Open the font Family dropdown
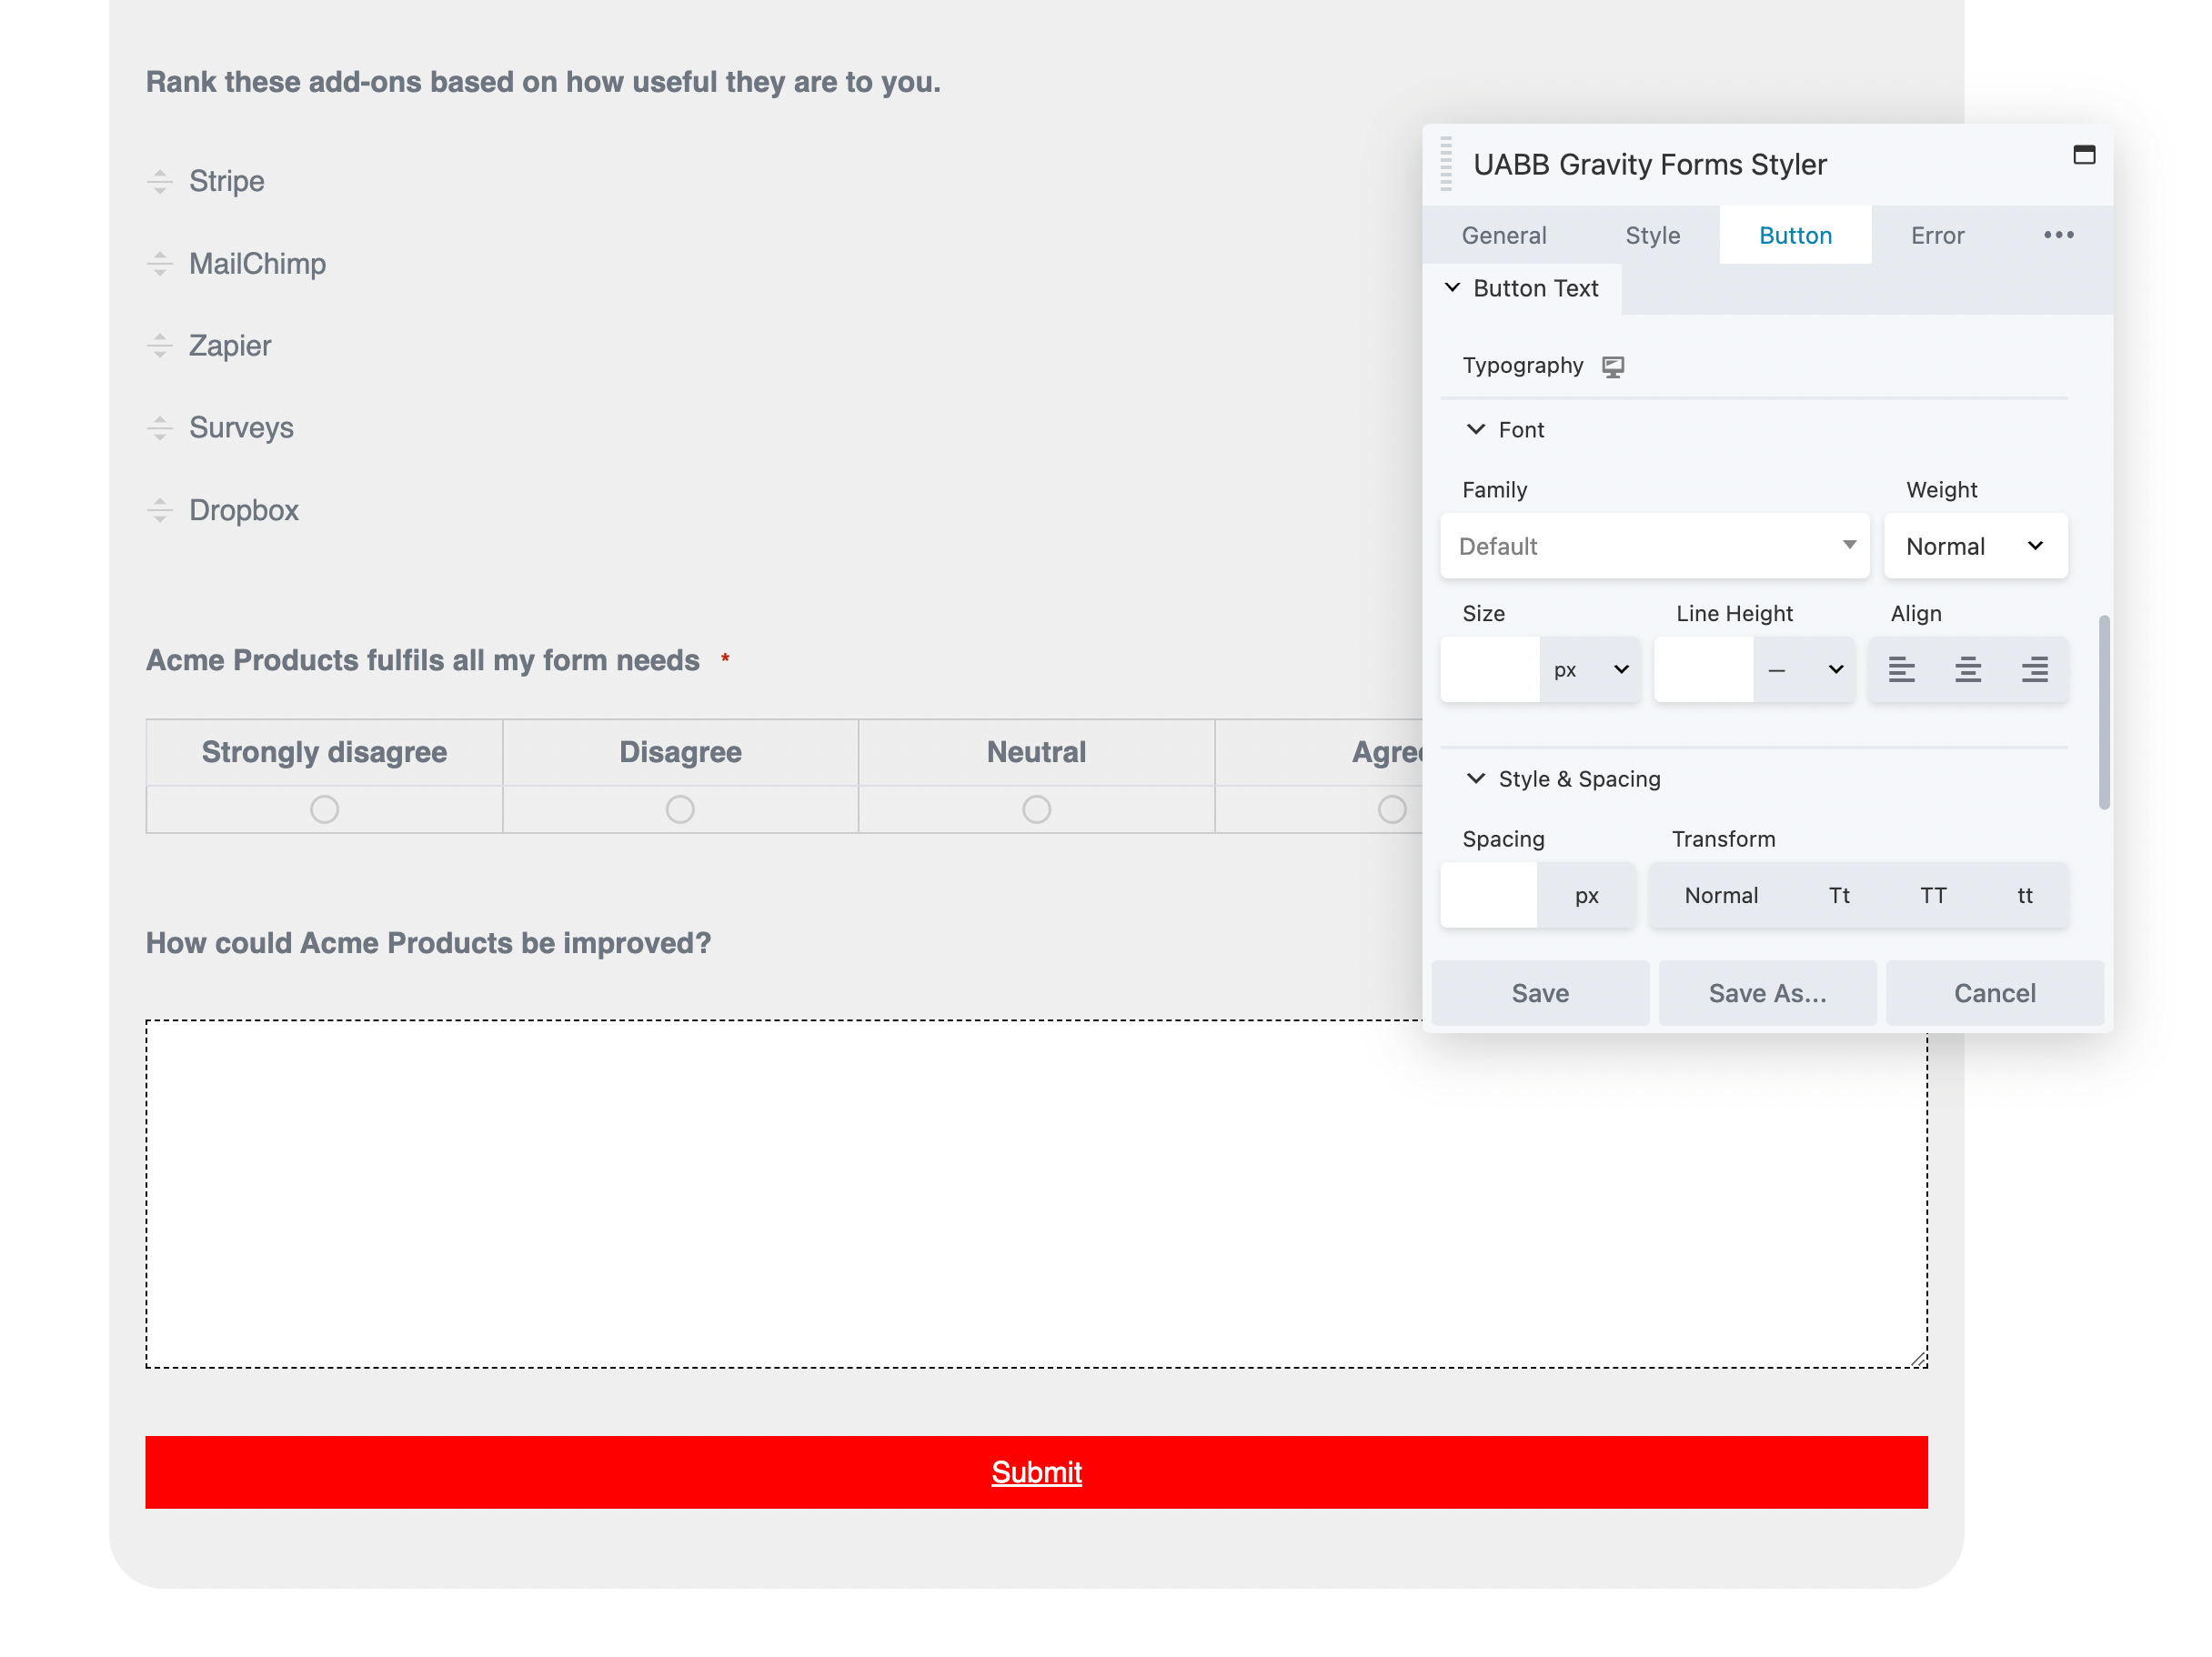This screenshot has height=1657, width=2212. [x=1654, y=546]
